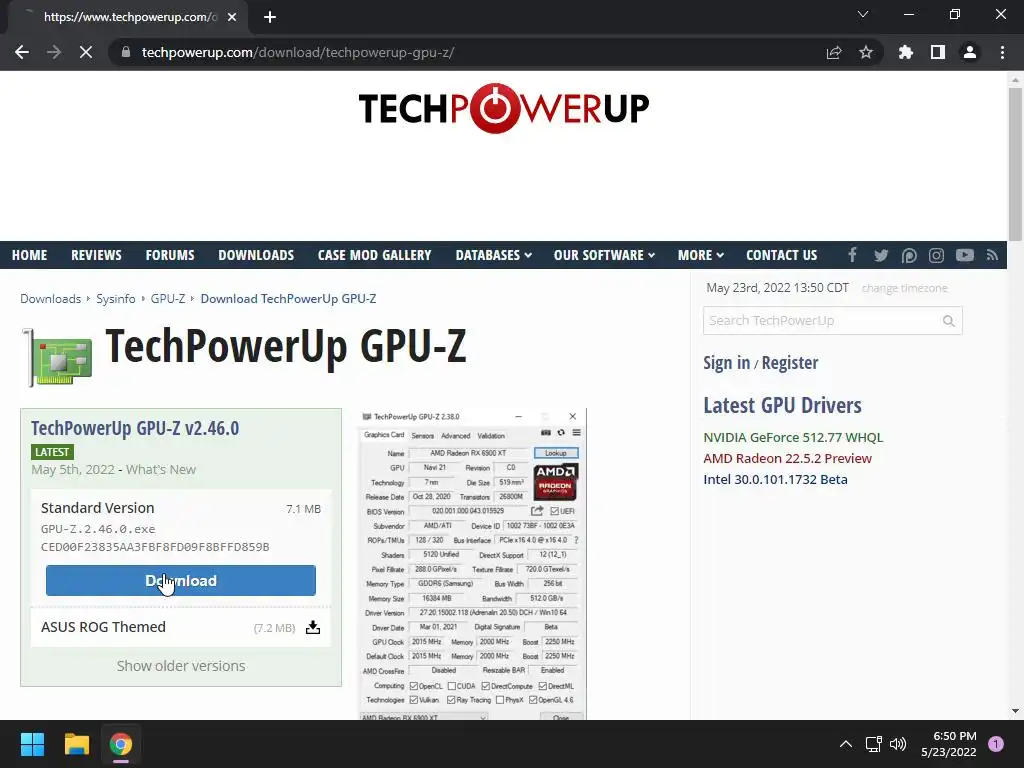Open Chrome extensions puzzle icon
Screen dimensions: 1024x768
(906, 52)
